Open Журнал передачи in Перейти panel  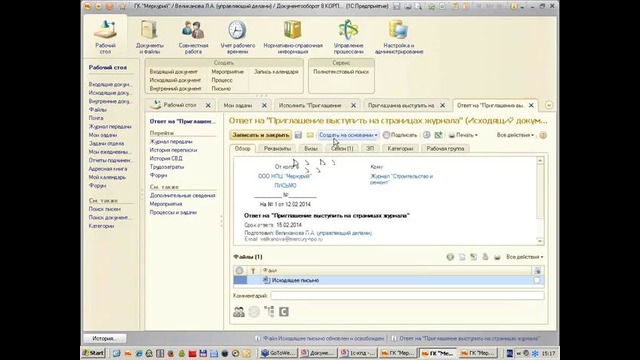171,141
